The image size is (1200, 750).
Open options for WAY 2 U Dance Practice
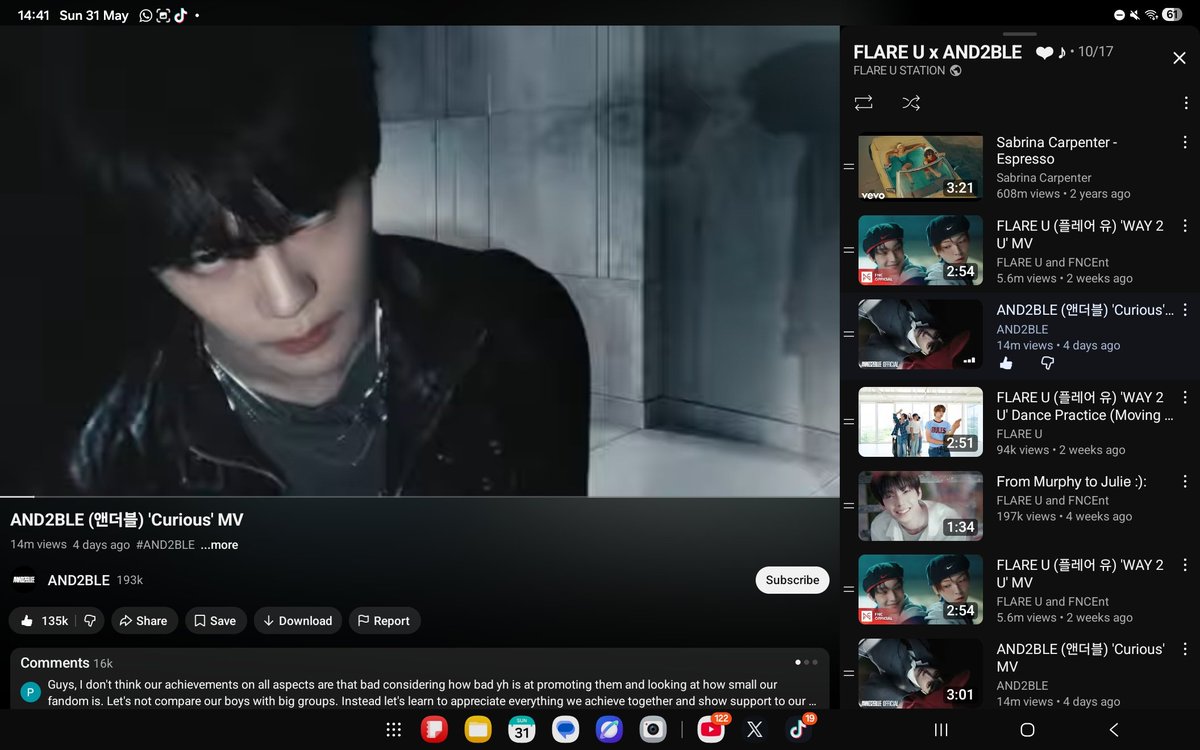pos(1186,398)
